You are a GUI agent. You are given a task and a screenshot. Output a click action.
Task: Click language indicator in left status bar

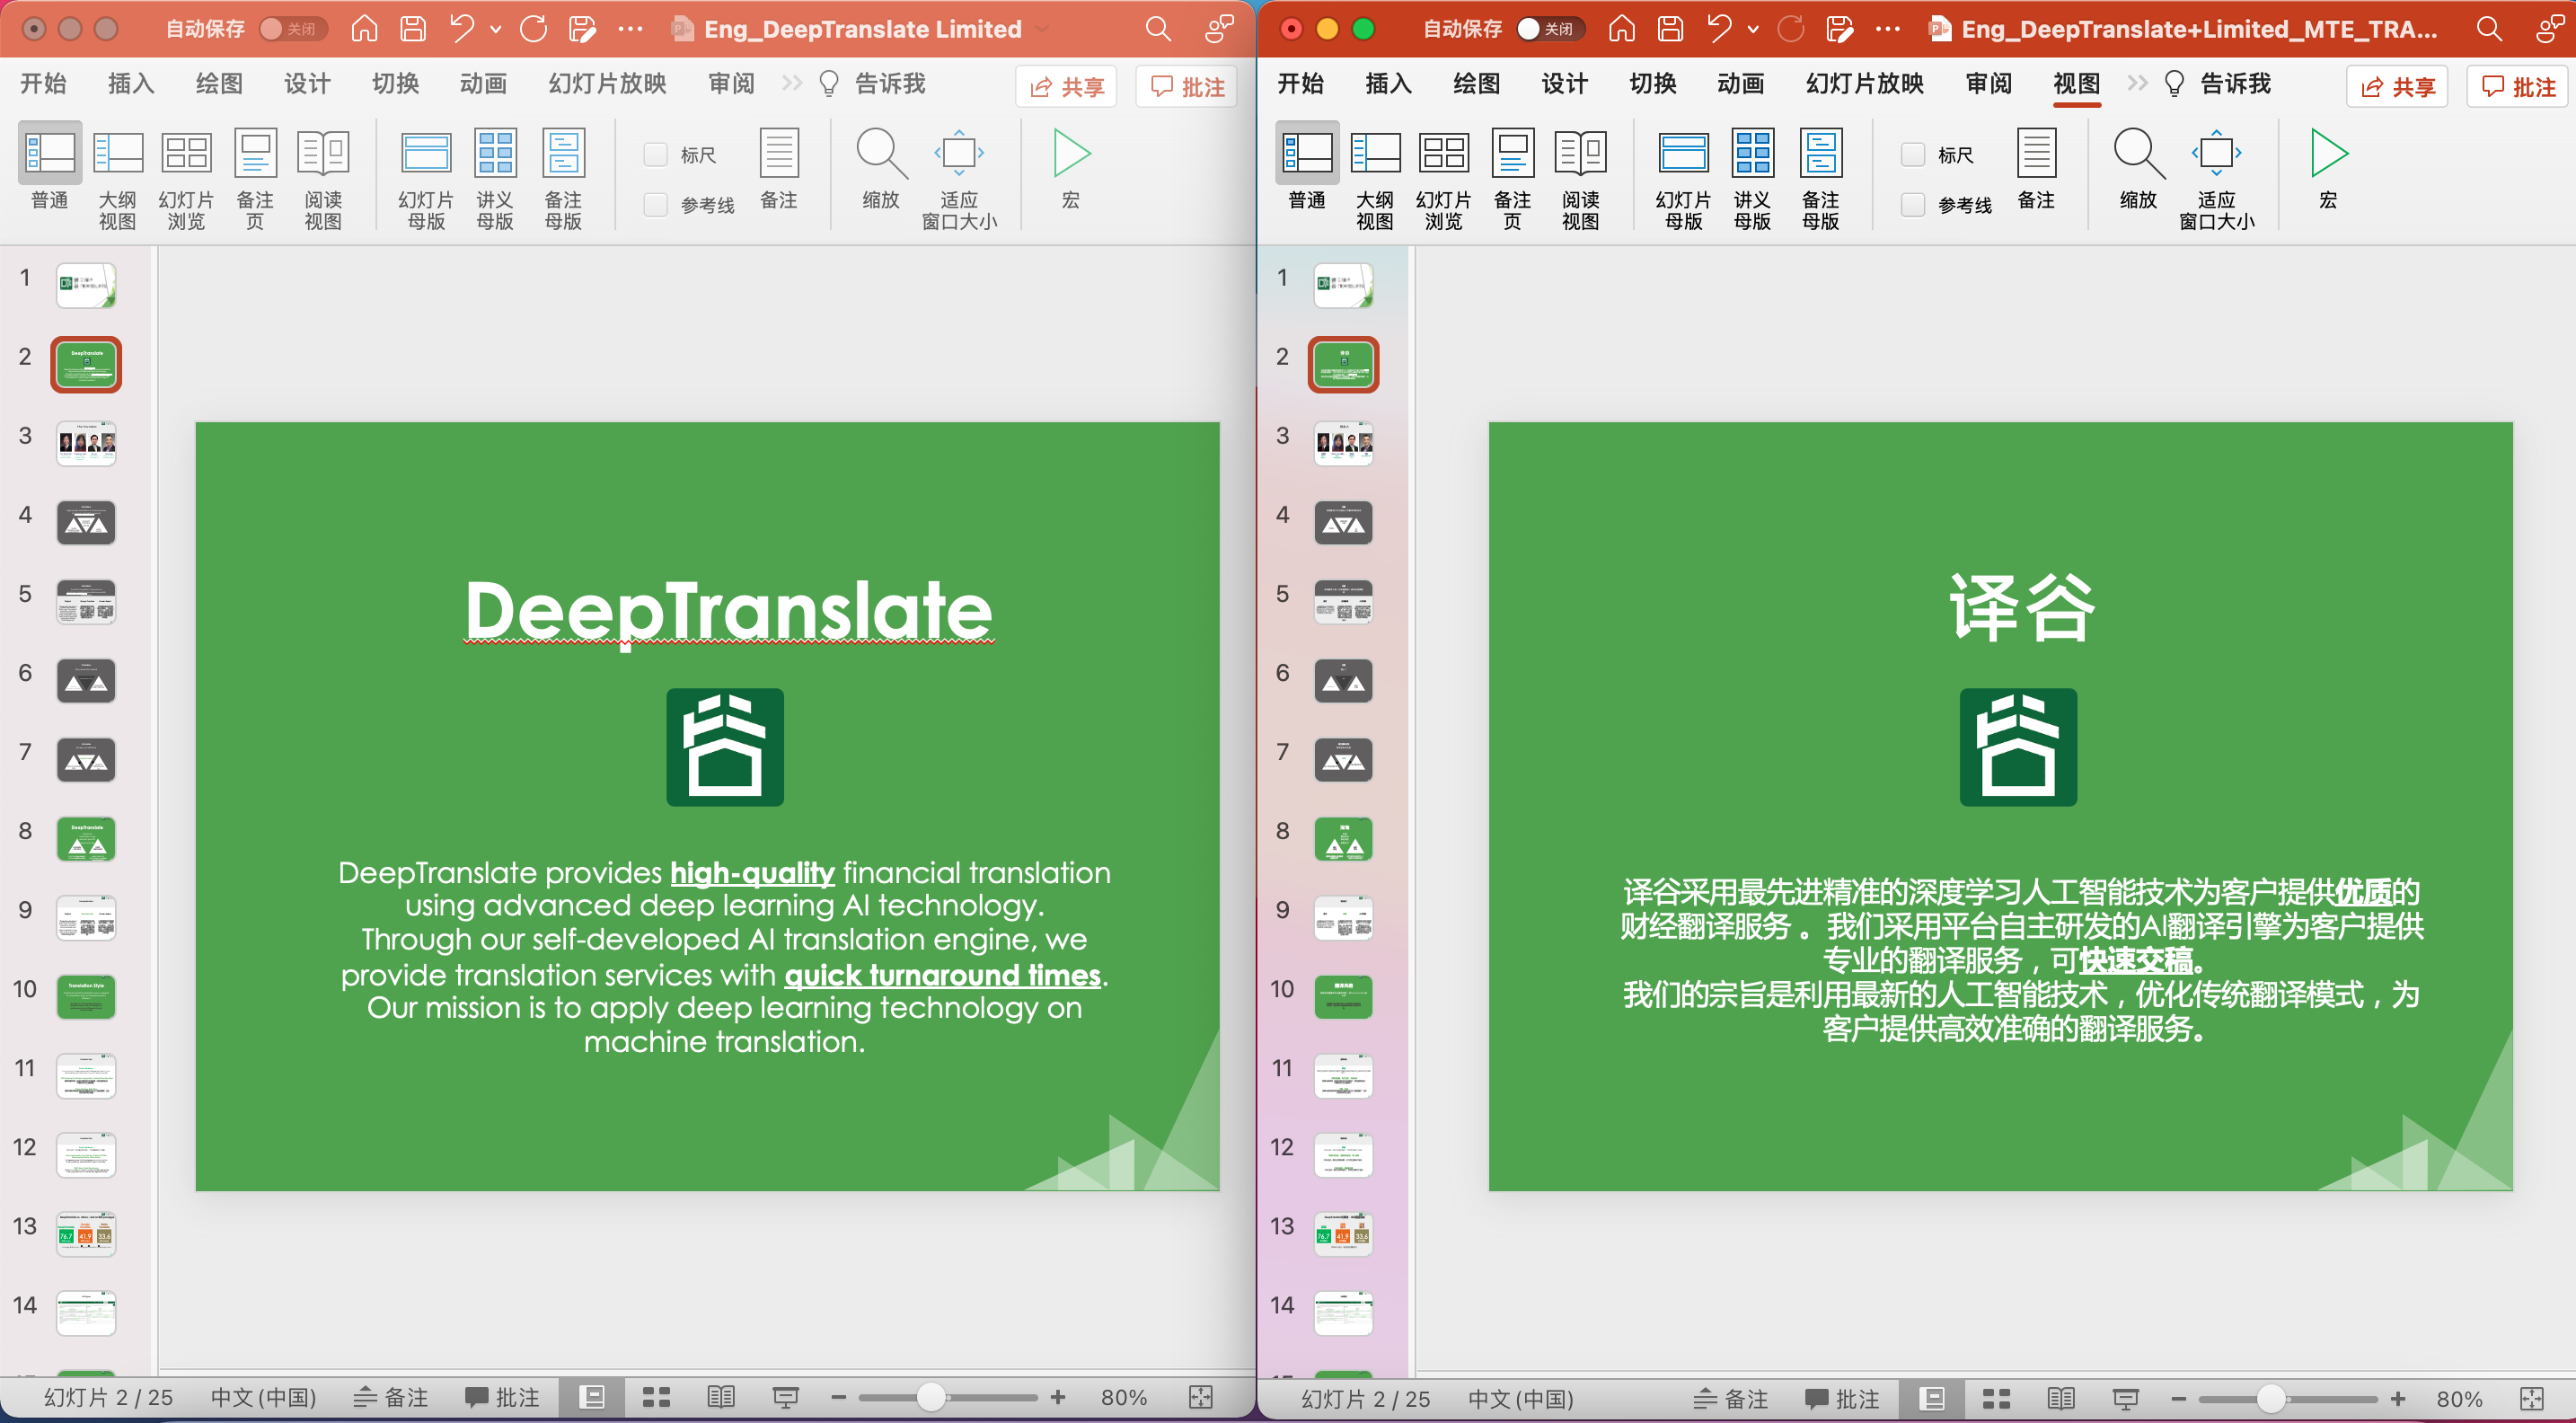(x=264, y=1397)
